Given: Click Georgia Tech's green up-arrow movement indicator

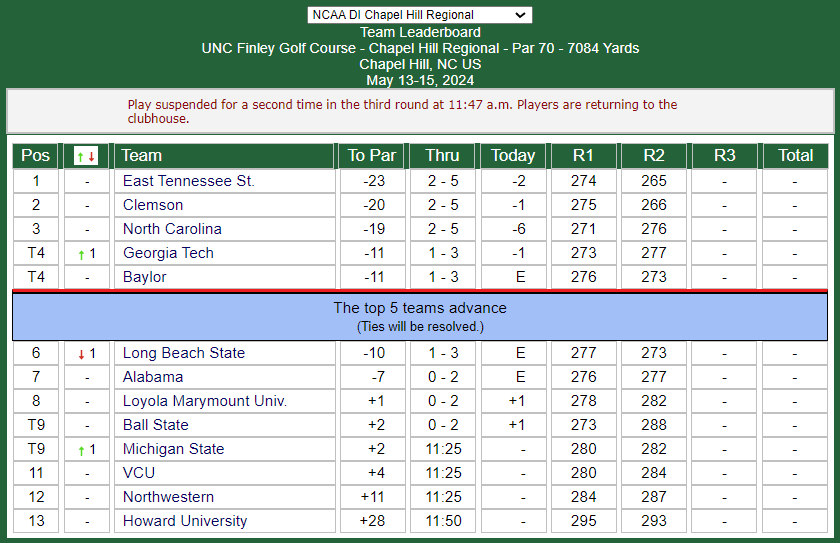Looking at the screenshot, I should coord(81,254).
